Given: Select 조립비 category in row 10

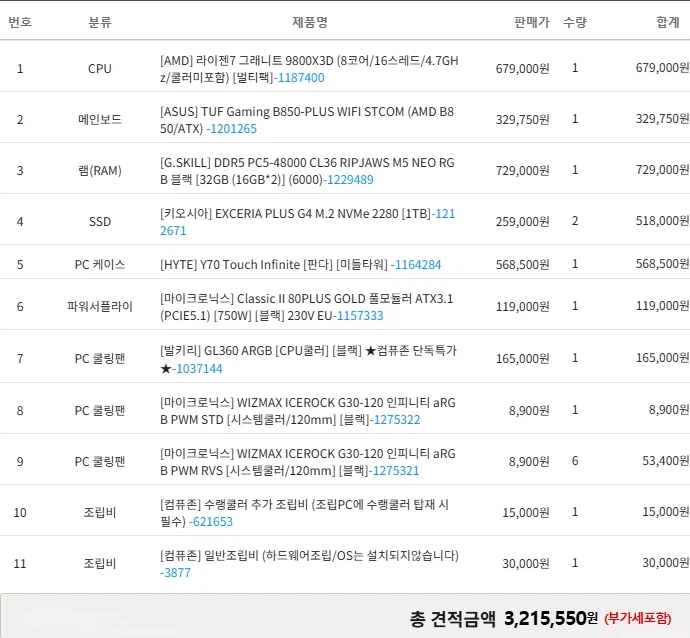Looking at the screenshot, I should [100, 513].
